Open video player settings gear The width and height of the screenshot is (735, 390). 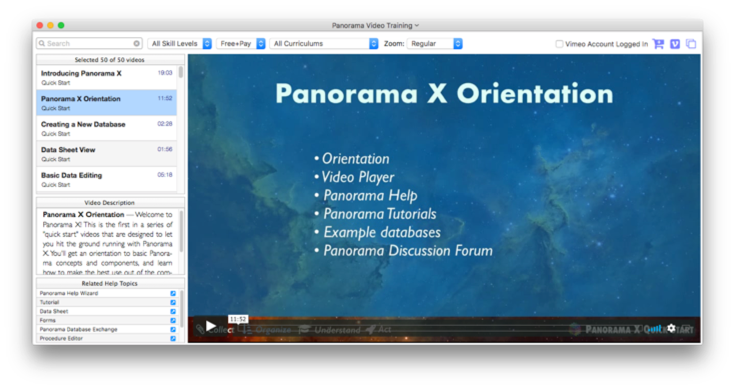pyautogui.click(x=671, y=328)
